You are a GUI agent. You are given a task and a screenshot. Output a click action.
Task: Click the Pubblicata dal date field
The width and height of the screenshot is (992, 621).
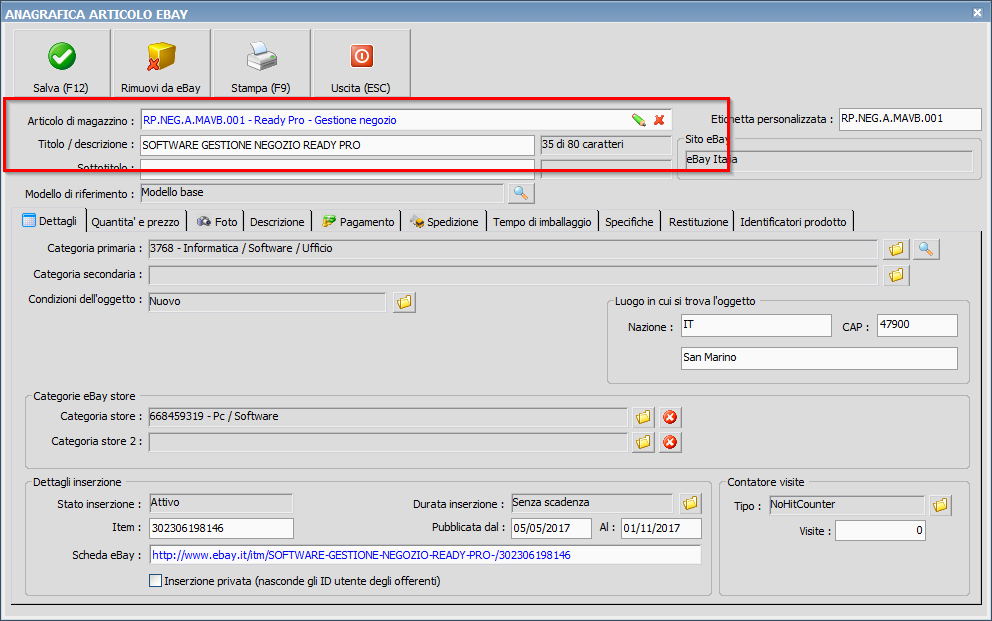551,528
